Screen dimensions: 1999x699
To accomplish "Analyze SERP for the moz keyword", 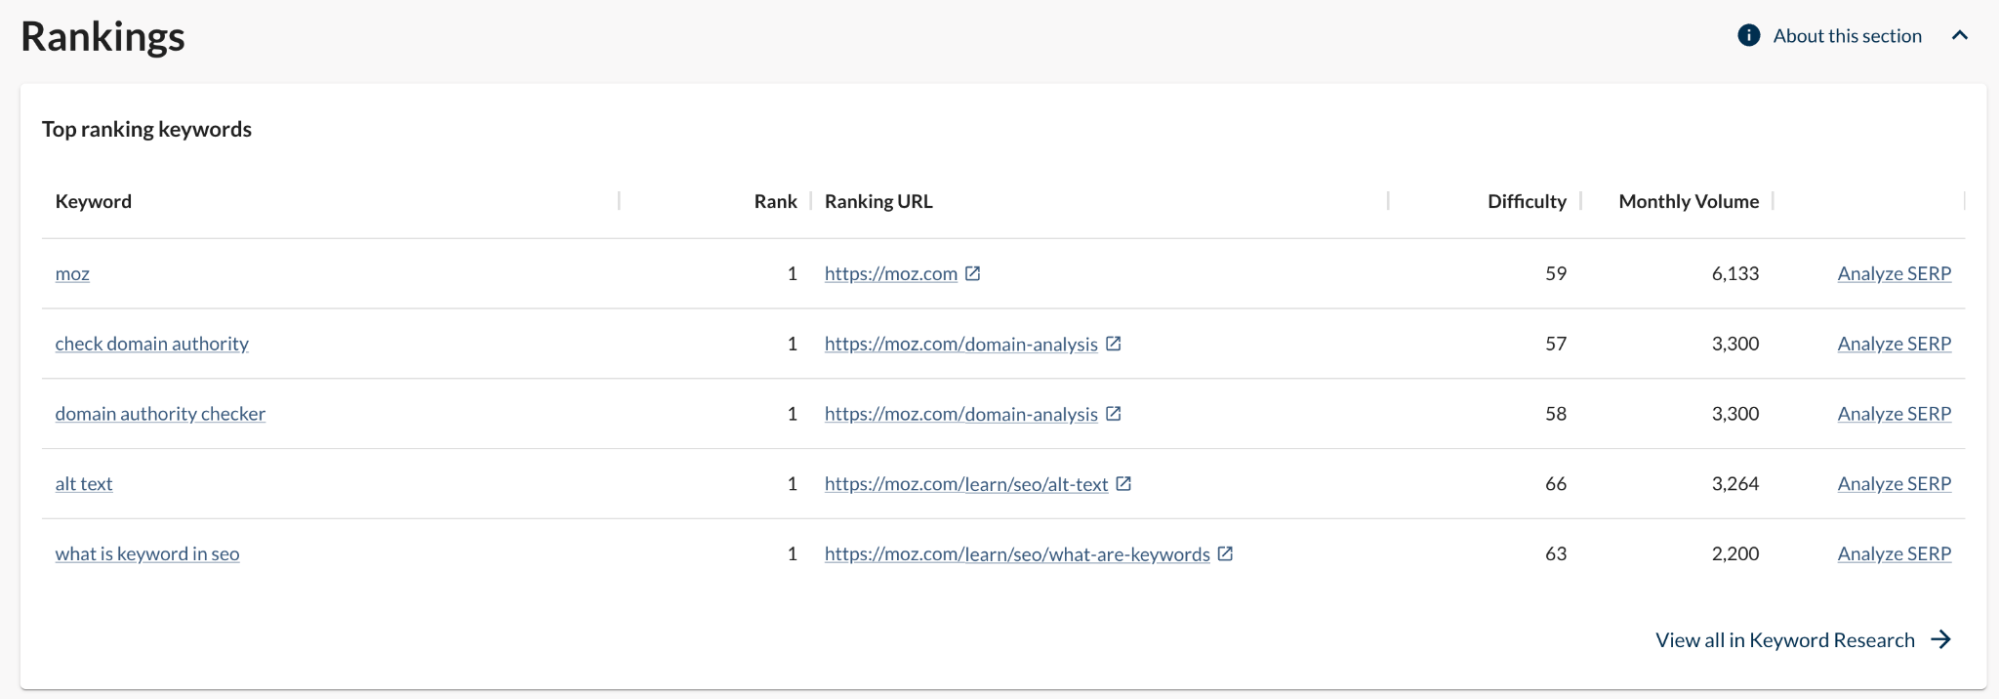I will point(1894,274).
